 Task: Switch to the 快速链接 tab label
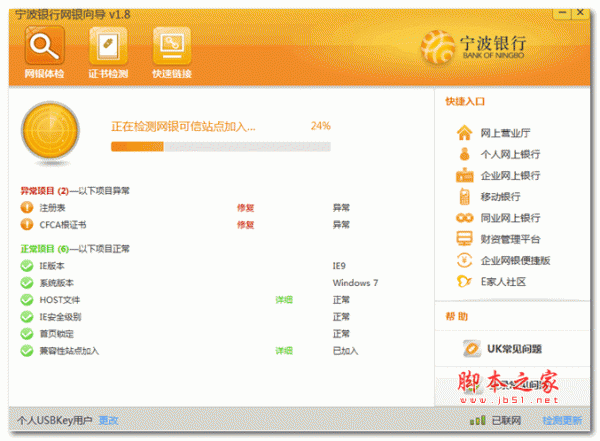(172, 74)
